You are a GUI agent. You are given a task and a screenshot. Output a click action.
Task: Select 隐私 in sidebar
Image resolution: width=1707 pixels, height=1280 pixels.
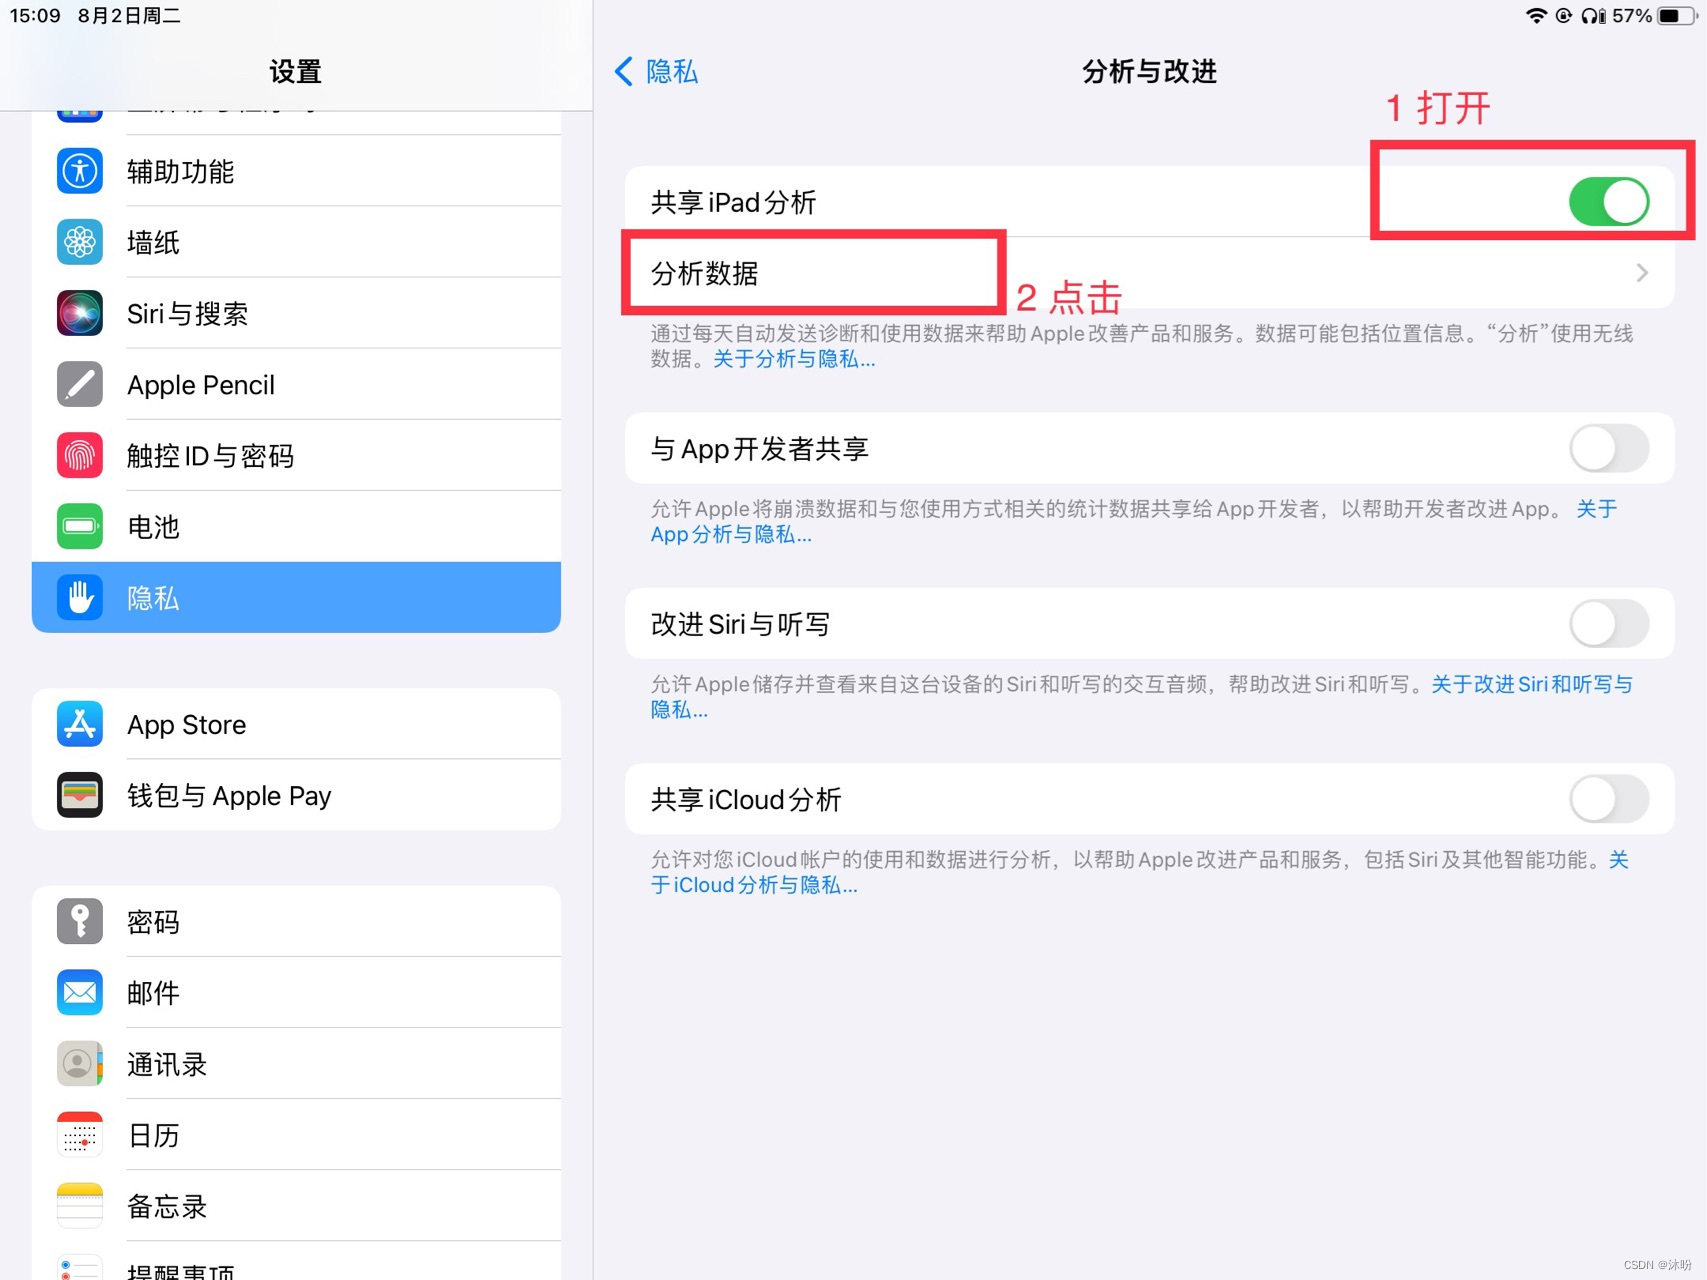(x=296, y=597)
